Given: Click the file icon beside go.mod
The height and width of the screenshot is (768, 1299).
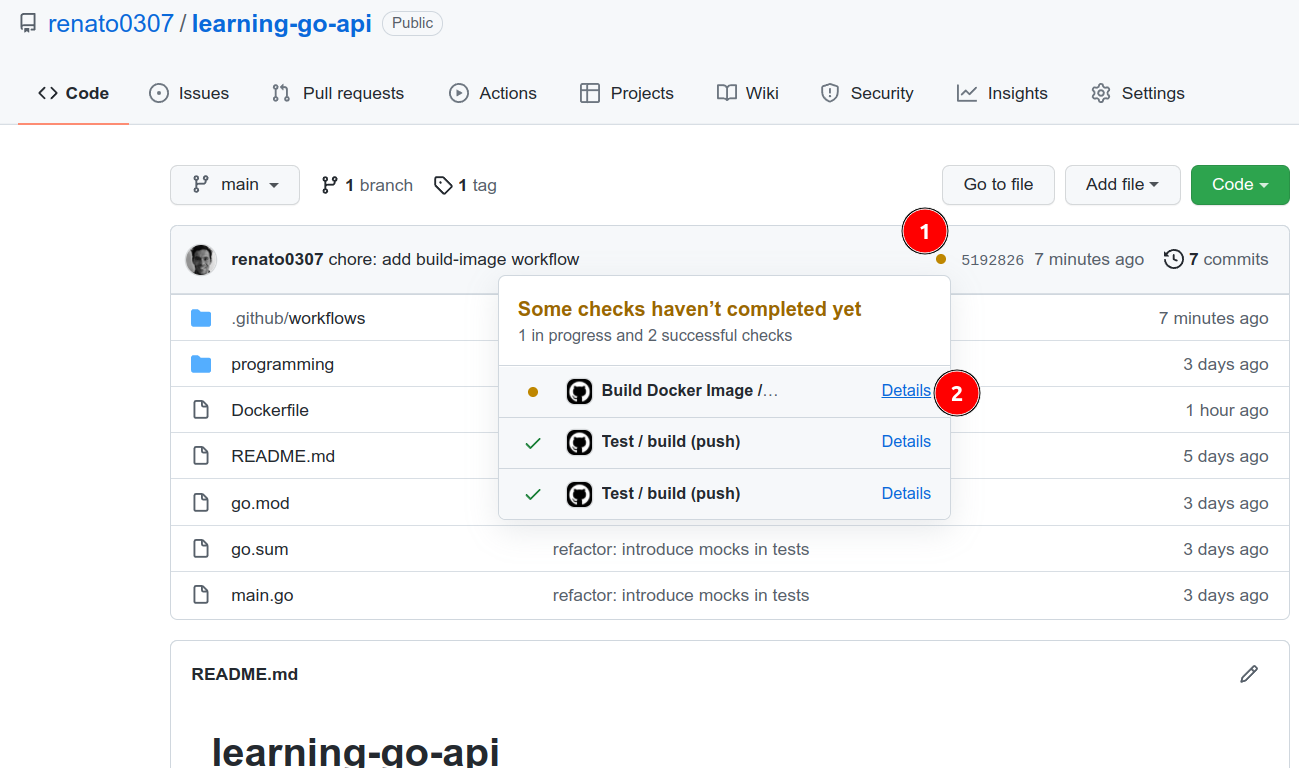Looking at the screenshot, I should point(201,503).
